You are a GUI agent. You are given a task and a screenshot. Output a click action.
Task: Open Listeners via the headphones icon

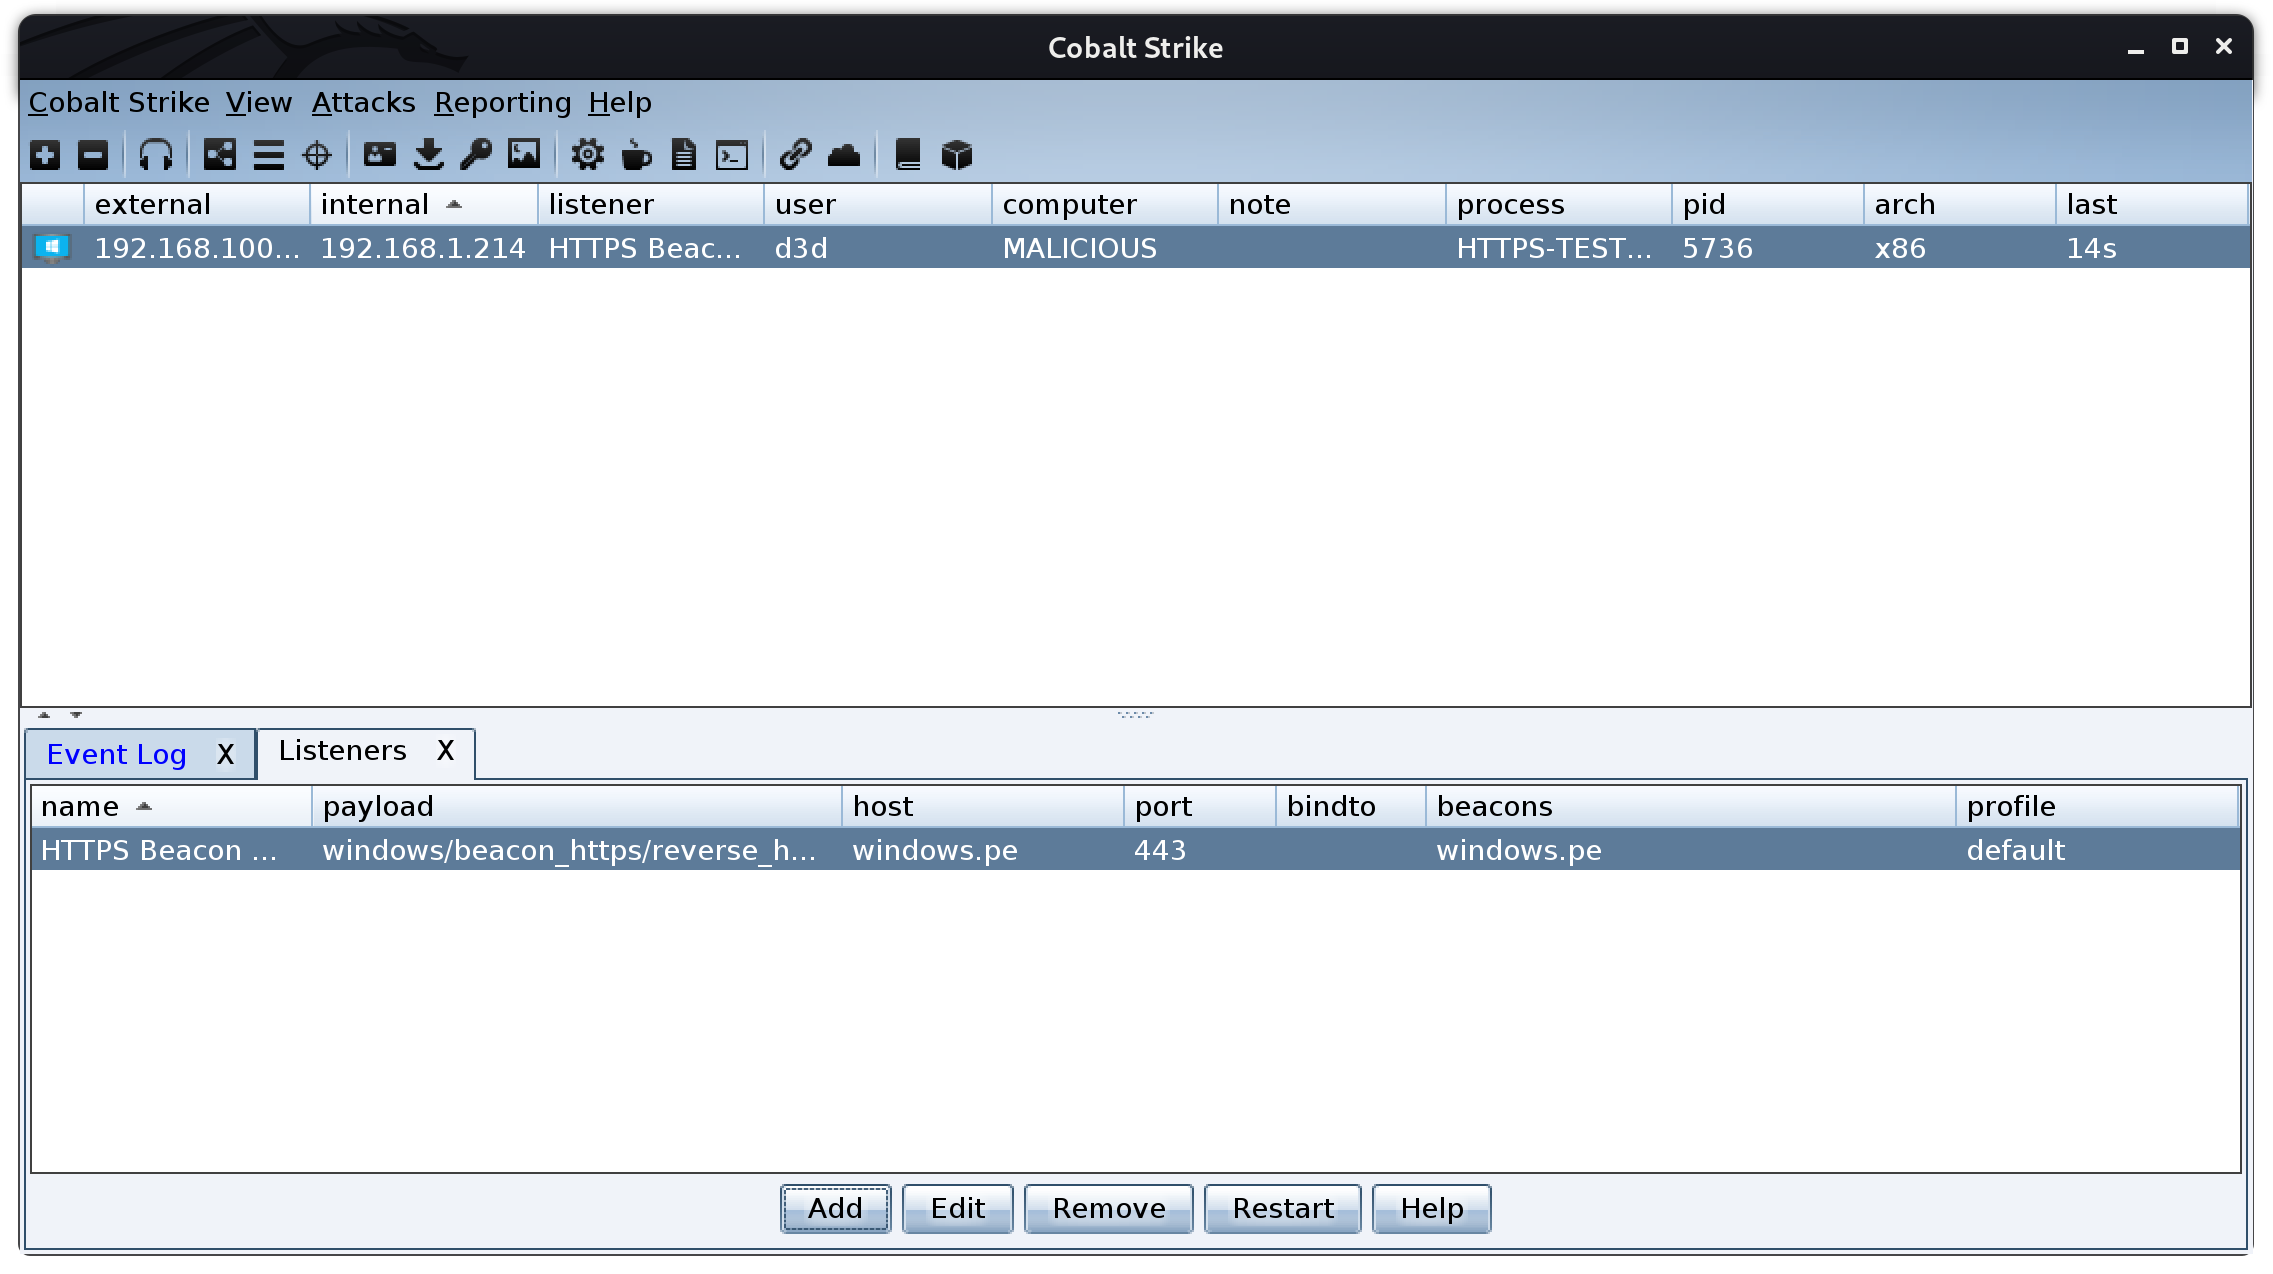coord(156,155)
